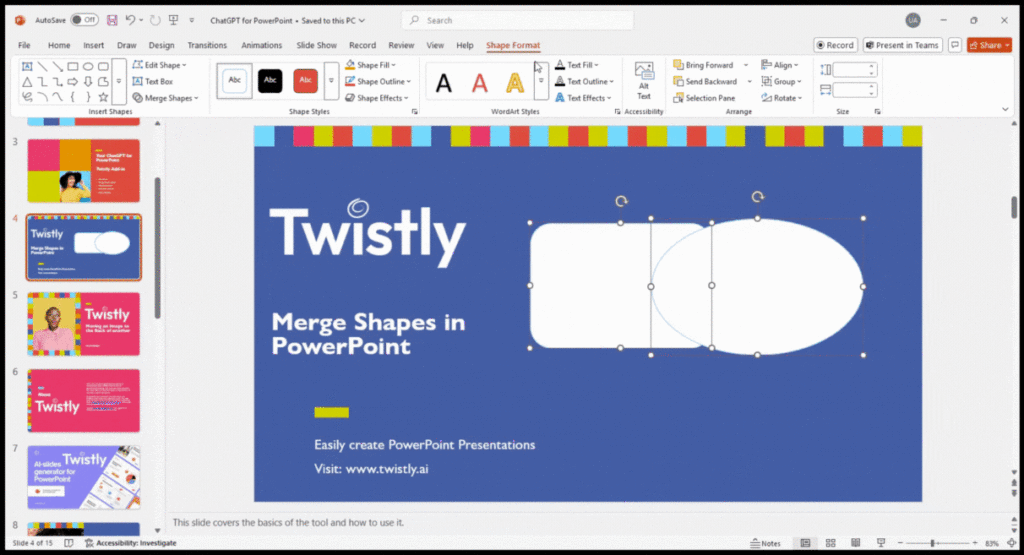This screenshot has width=1024, height=555.
Task: Select the right arrow shape
Action: 72,82
